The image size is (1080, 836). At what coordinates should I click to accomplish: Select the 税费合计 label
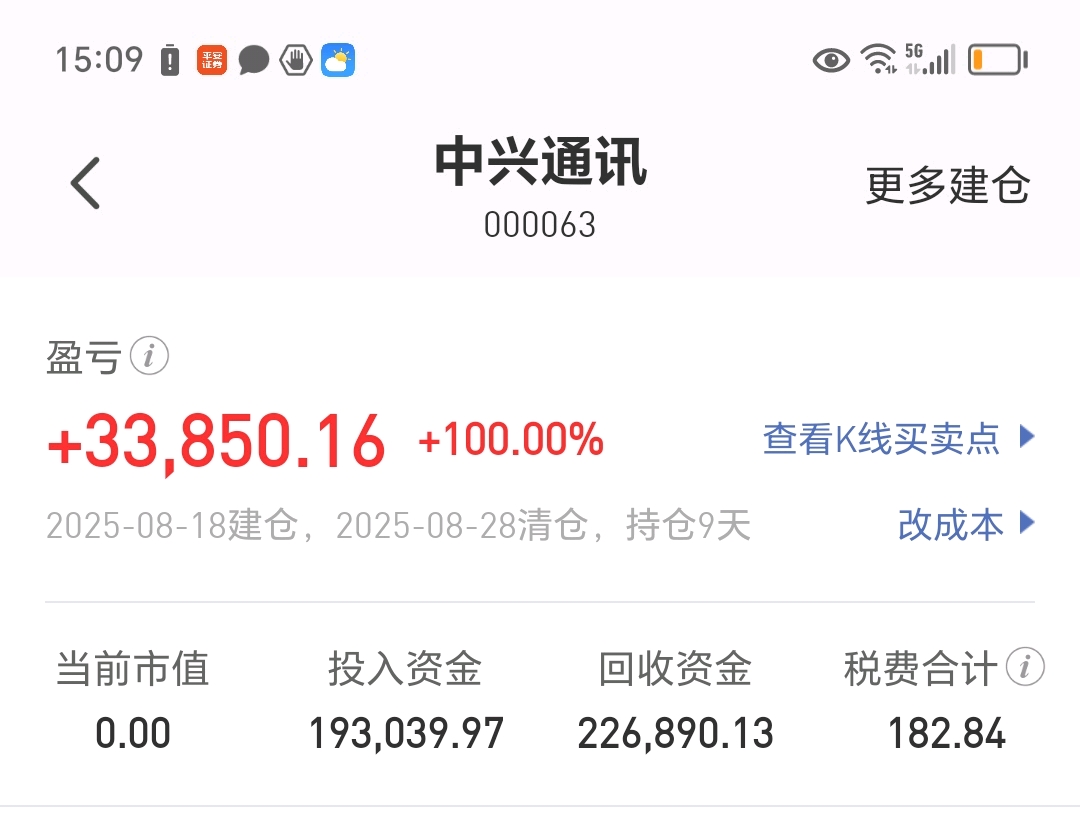pyautogui.click(x=921, y=668)
